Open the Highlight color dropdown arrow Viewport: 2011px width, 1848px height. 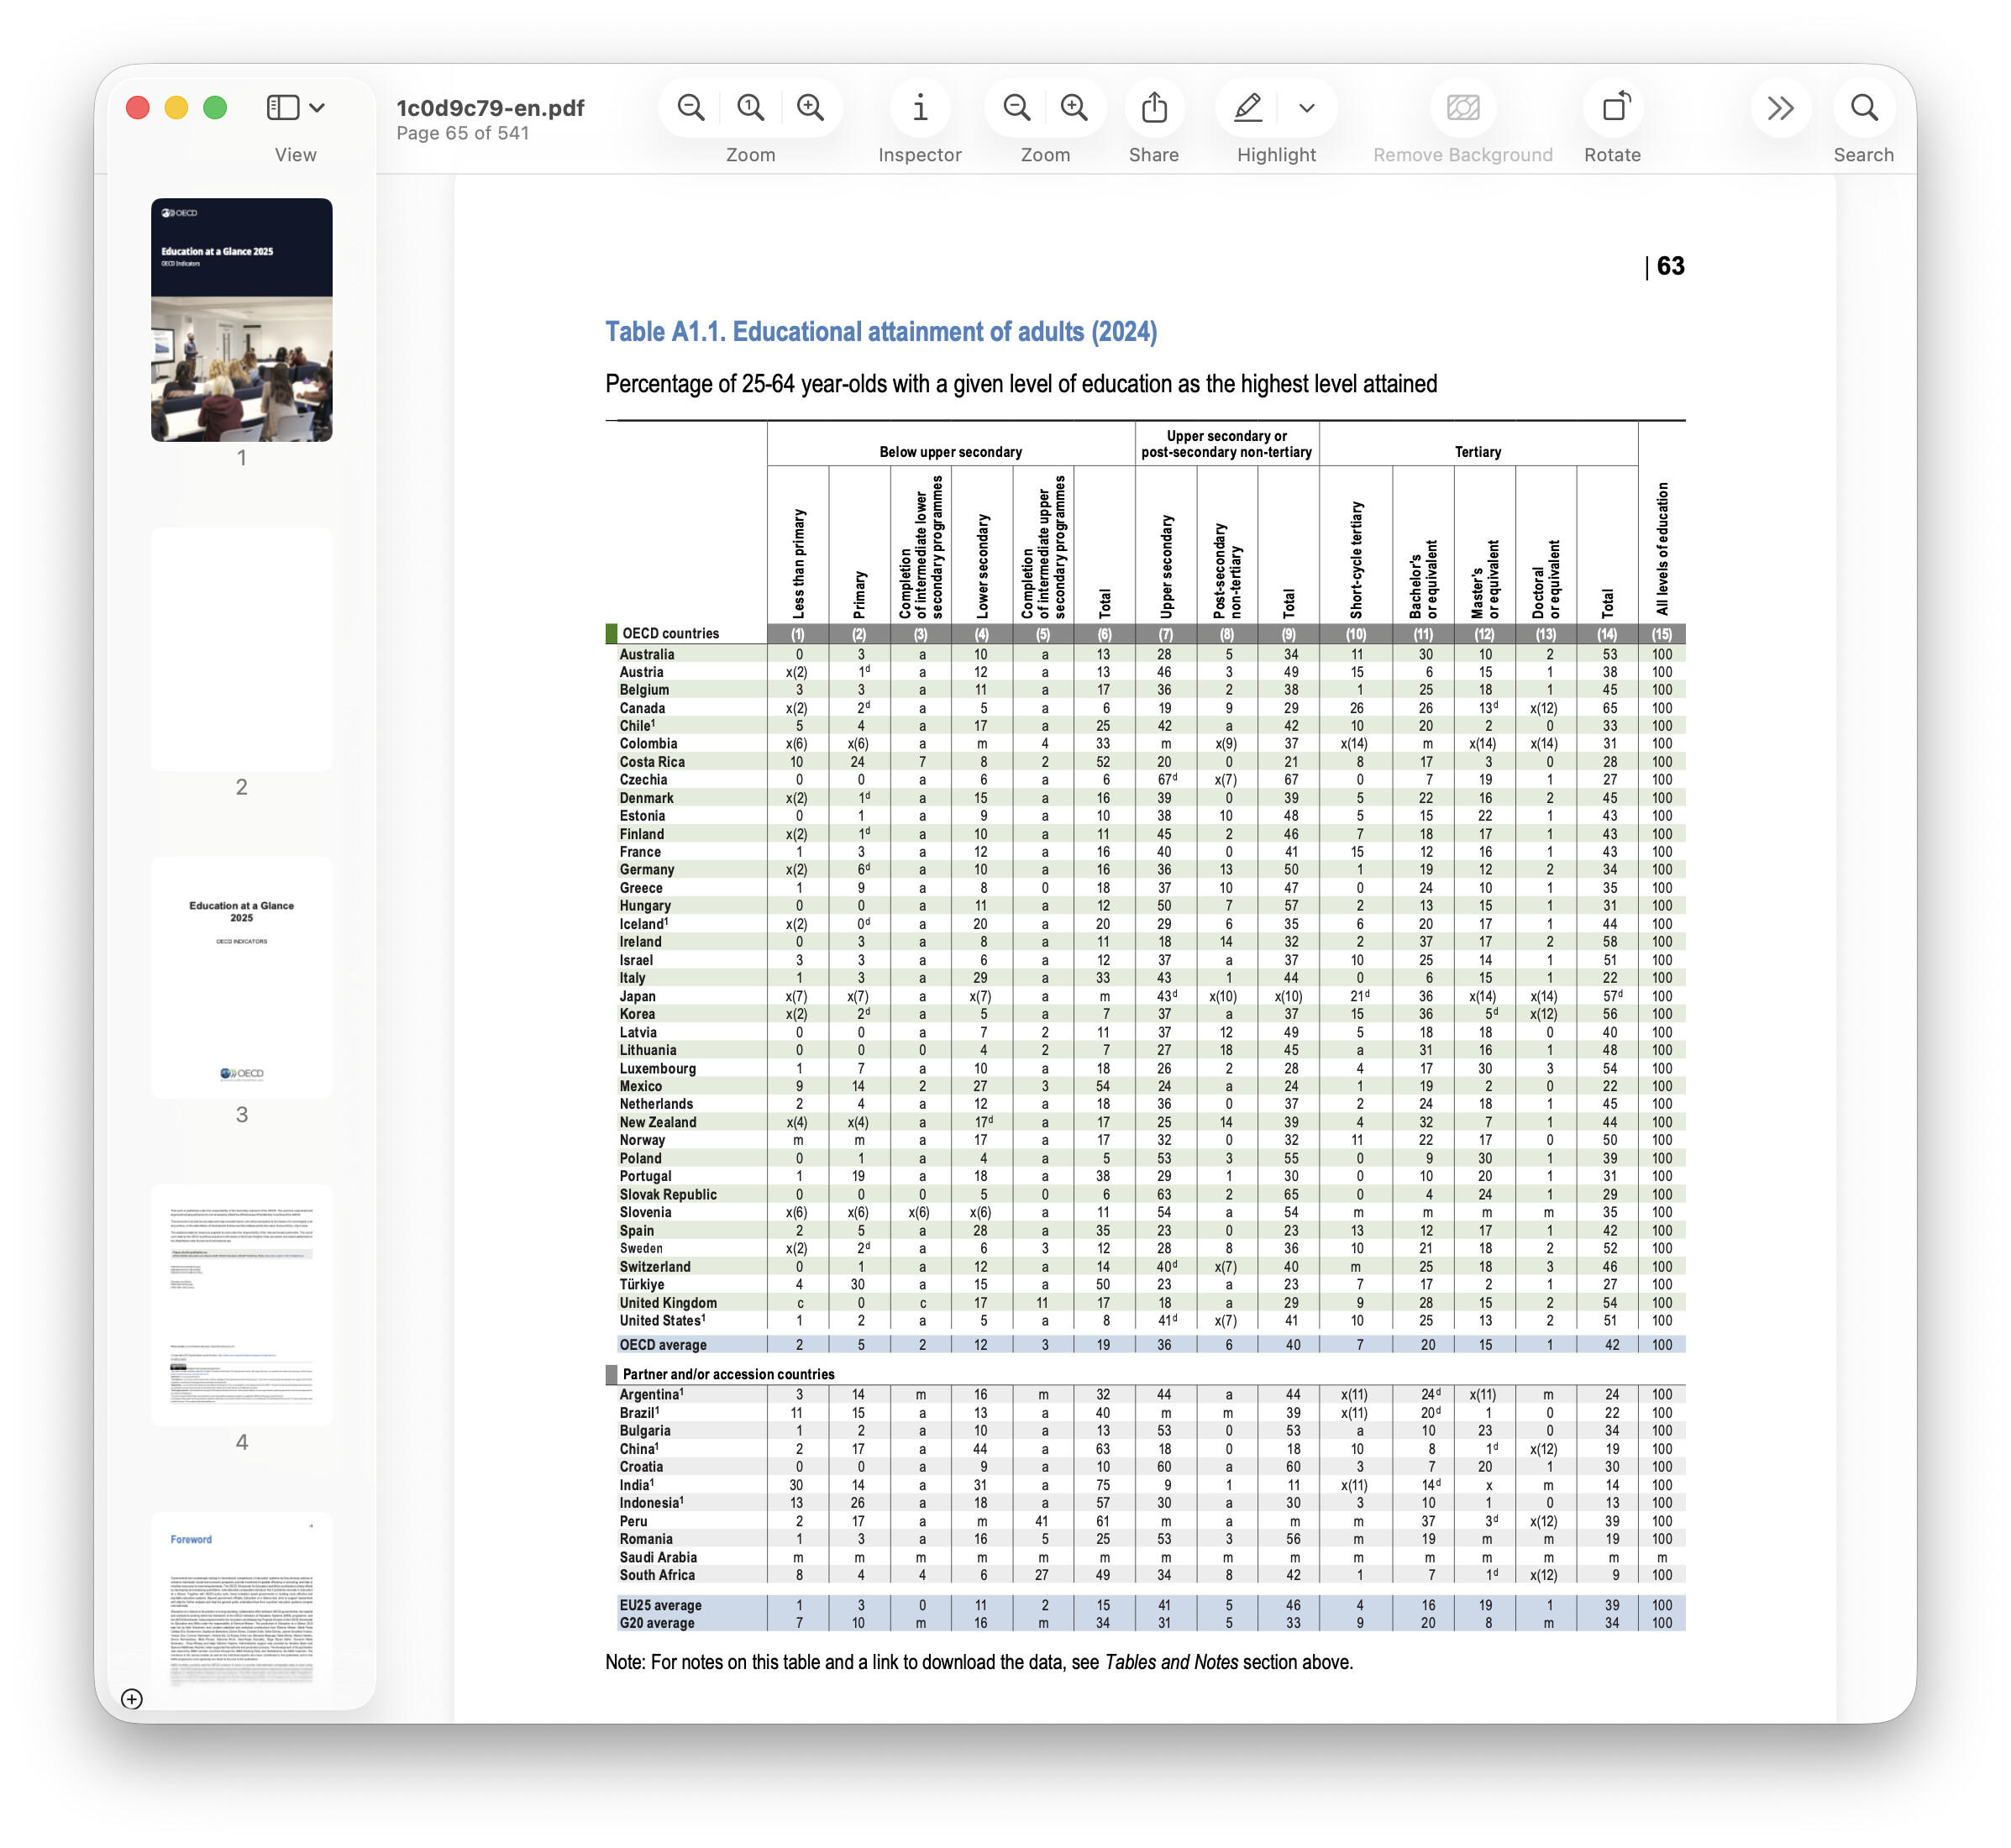click(1306, 108)
